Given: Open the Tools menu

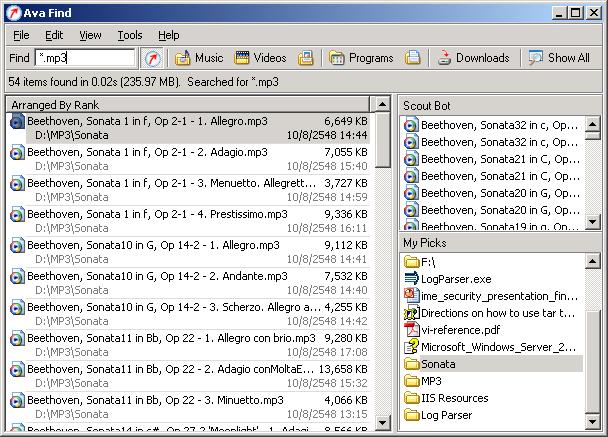Looking at the screenshot, I should tap(130, 35).
